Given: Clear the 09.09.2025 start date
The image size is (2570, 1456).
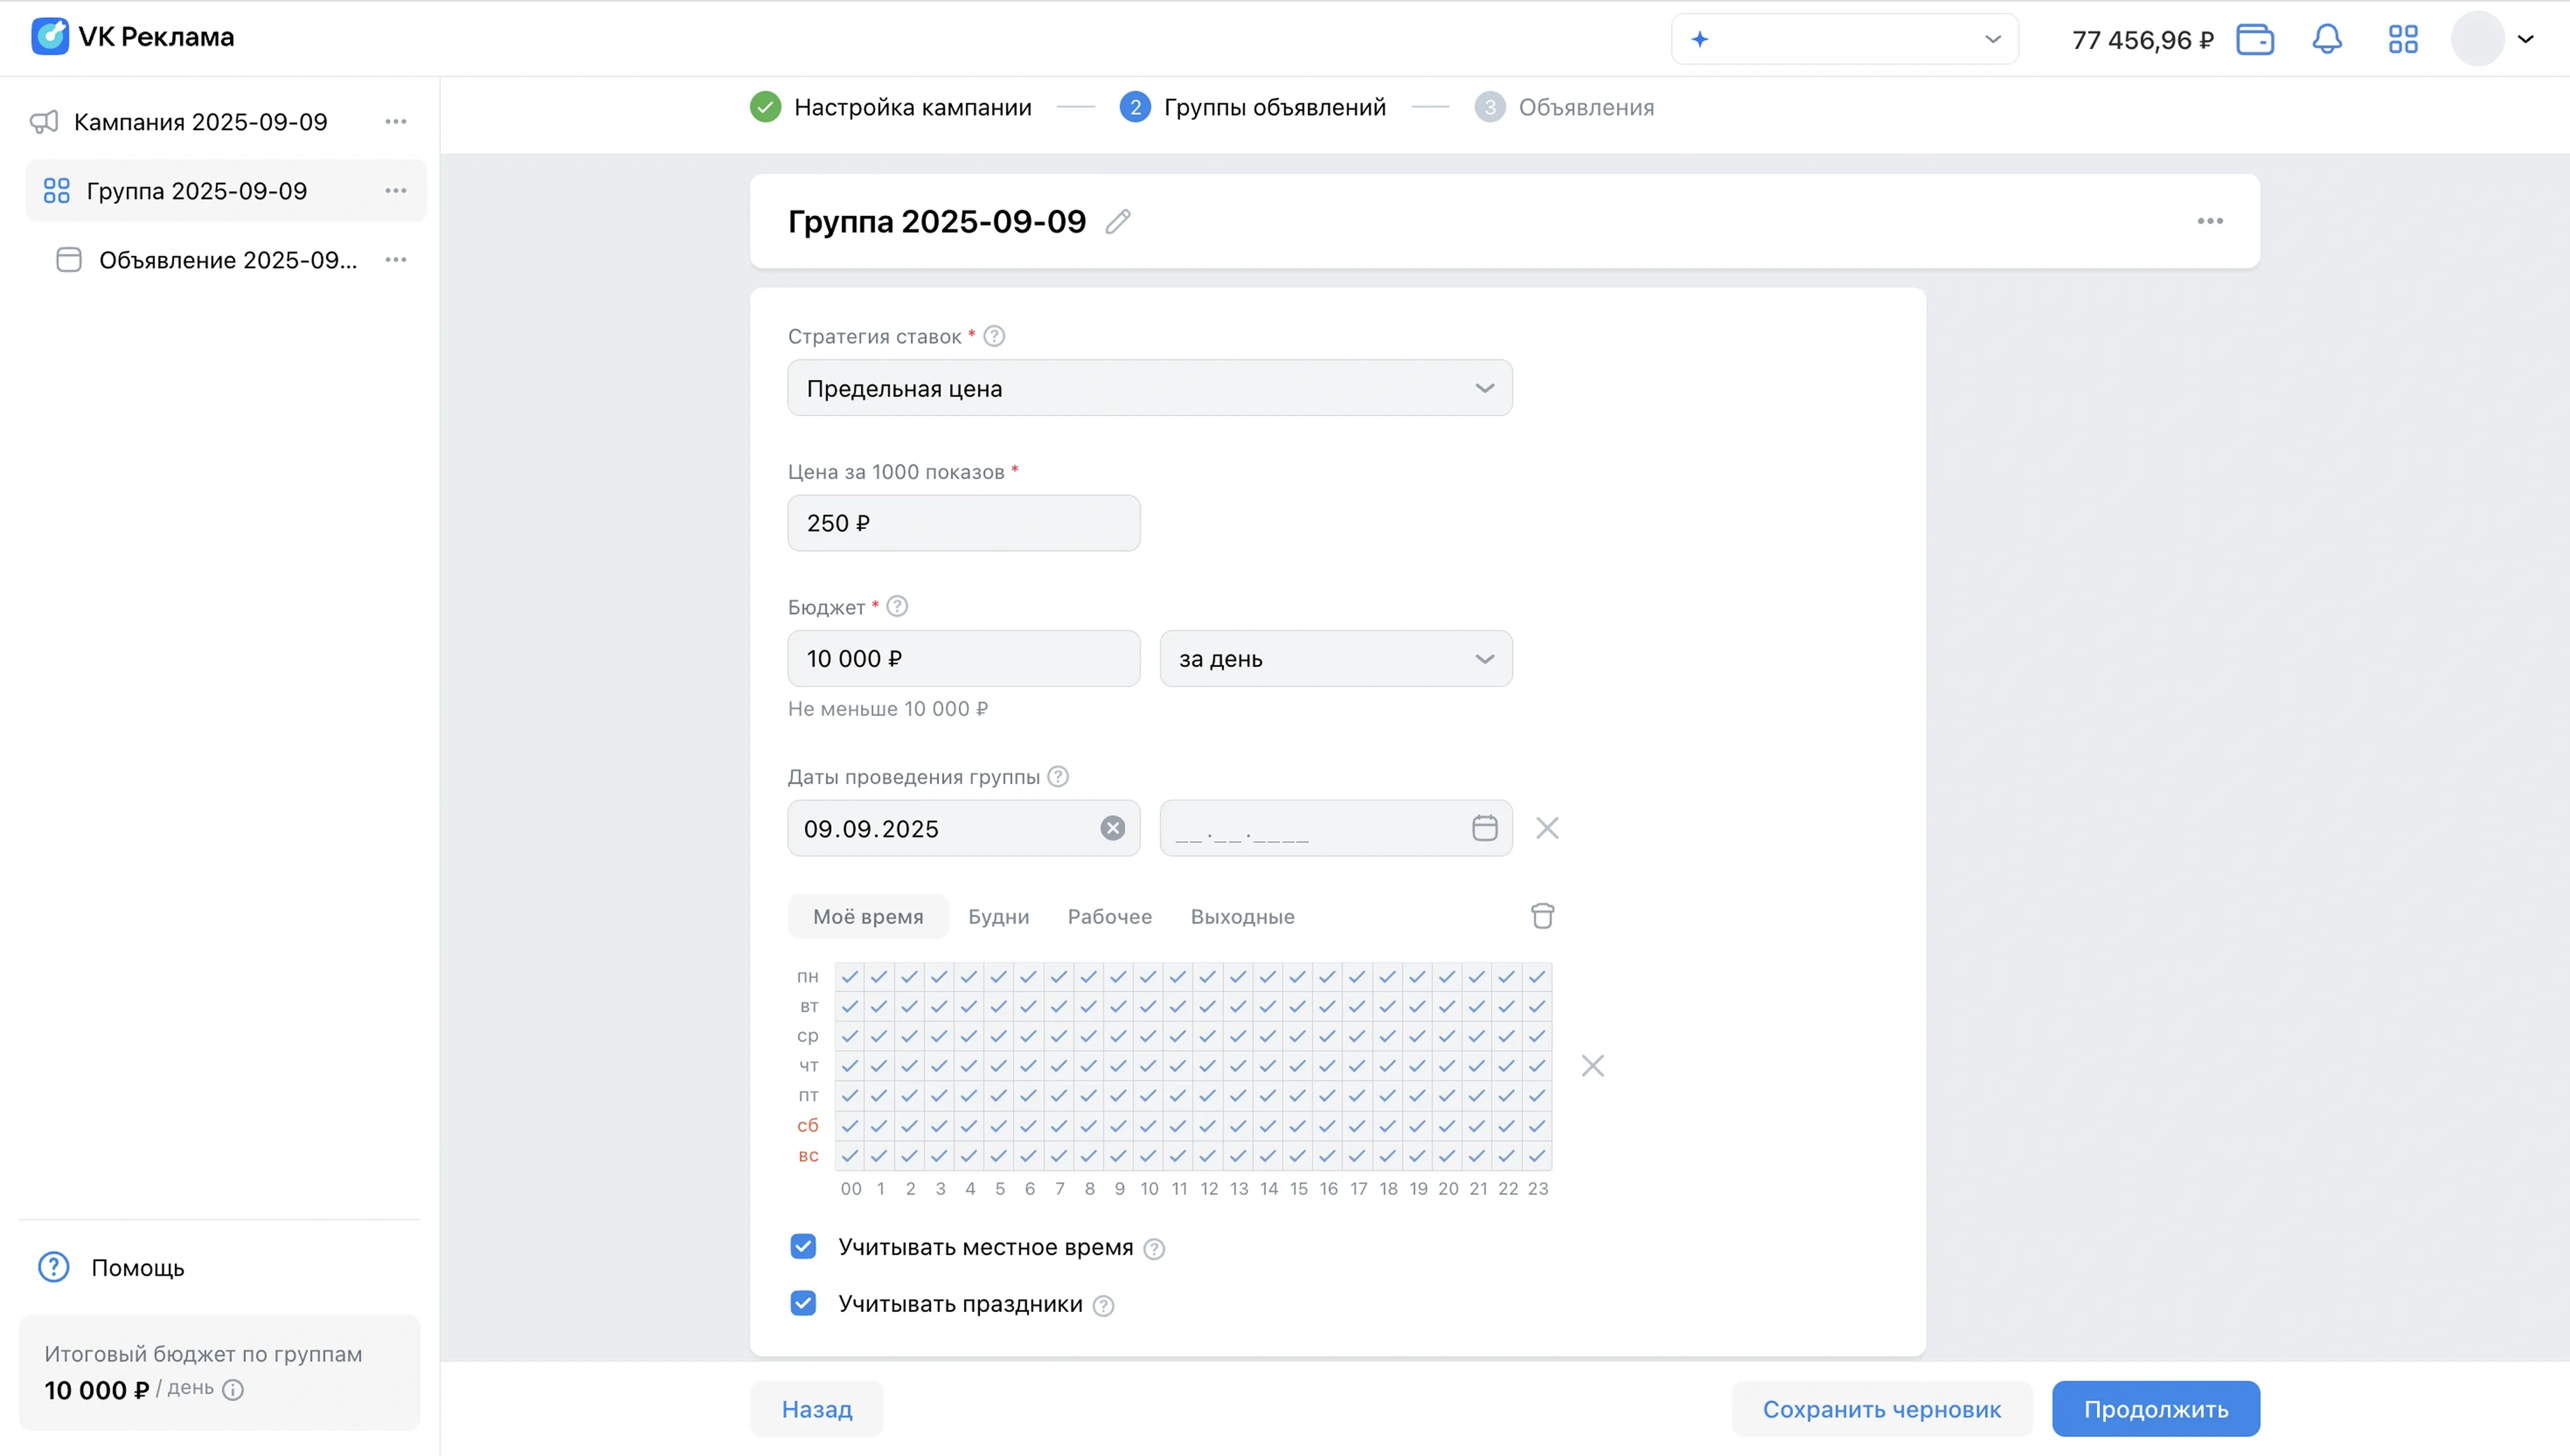Looking at the screenshot, I should [x=1112, y=828].
